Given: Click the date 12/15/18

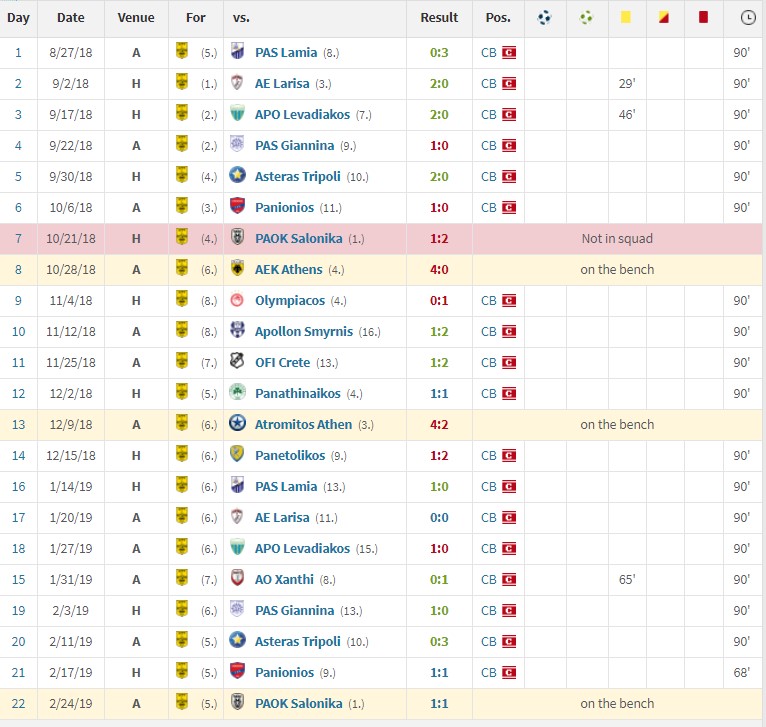Looking at the screenshot, I should pos(70,455).
